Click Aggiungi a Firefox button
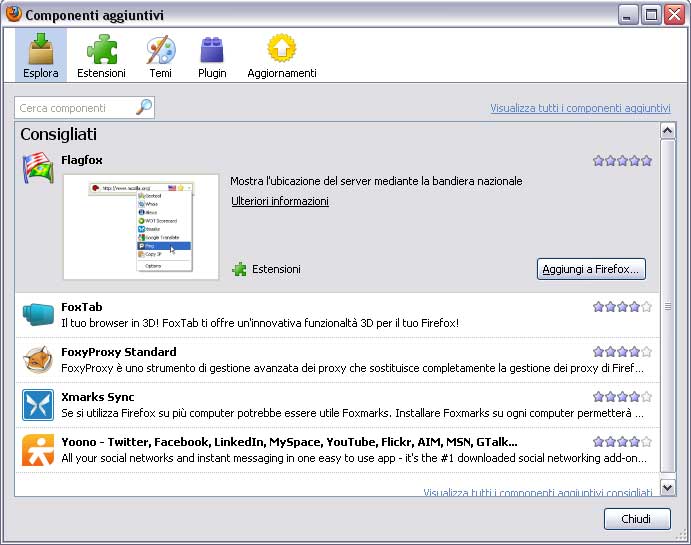 click(x=591, y=269)
